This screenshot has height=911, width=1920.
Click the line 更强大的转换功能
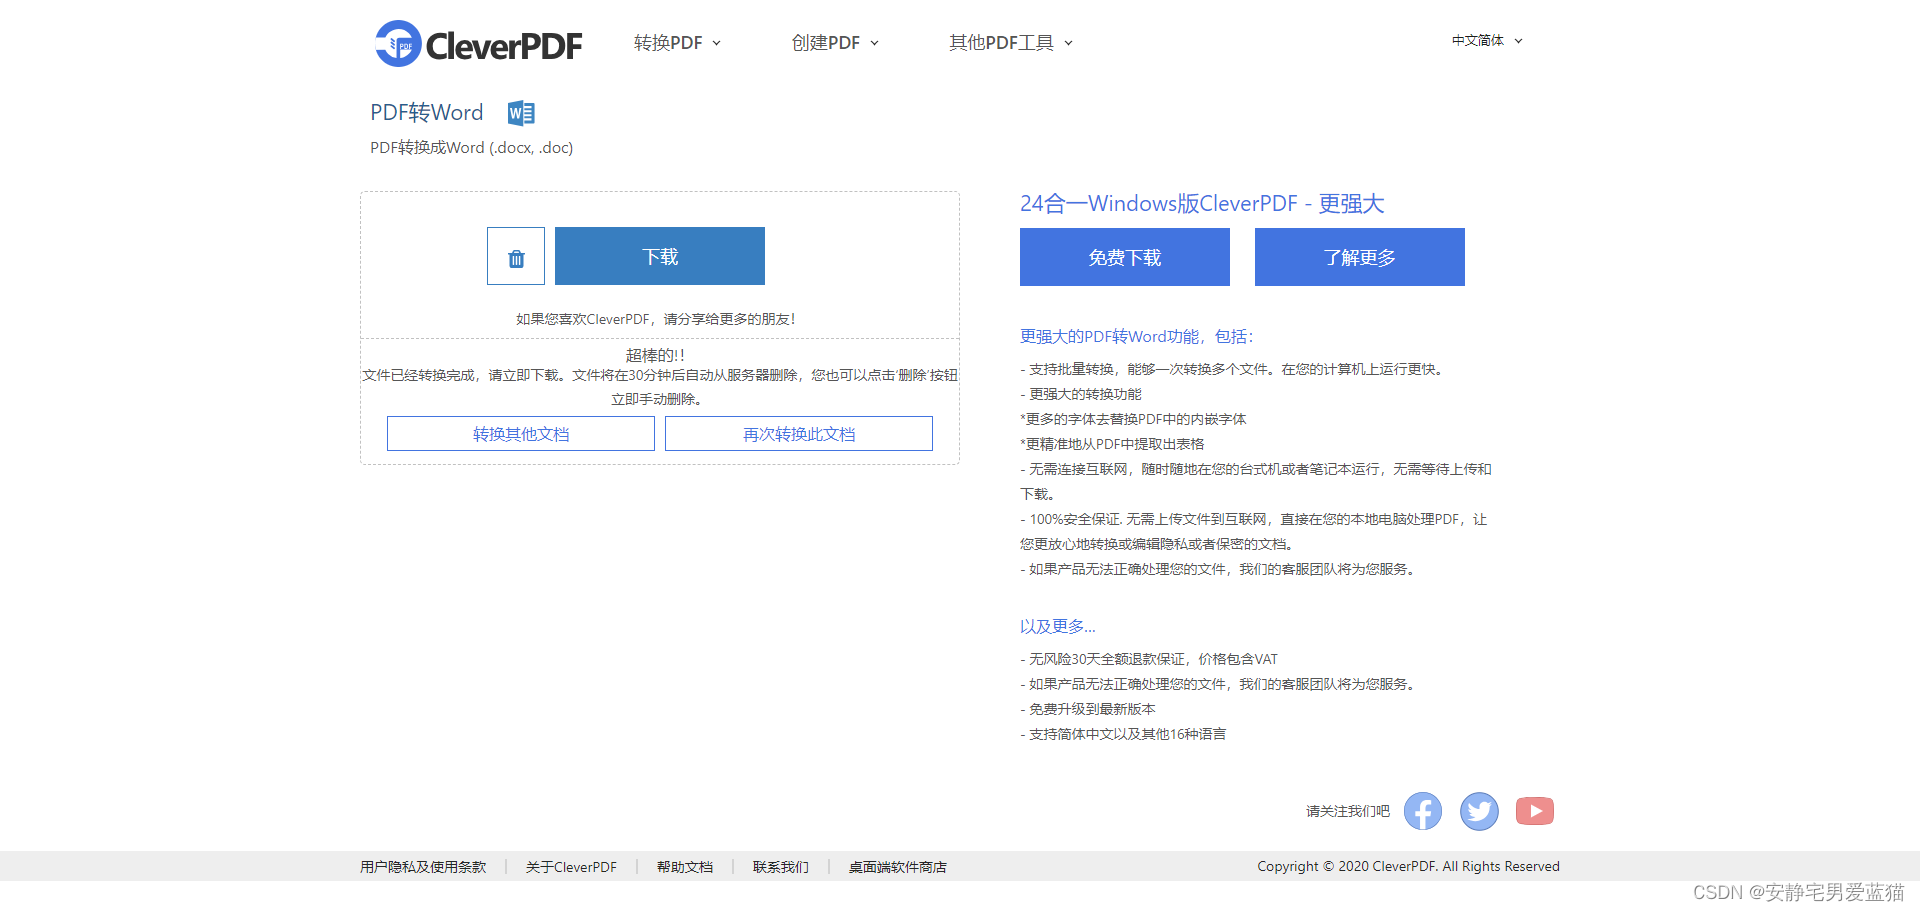coord(1081,394)
